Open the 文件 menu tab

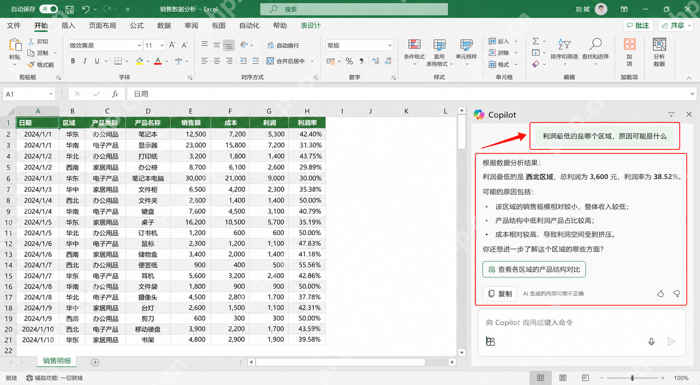click(x=13, y=25)
